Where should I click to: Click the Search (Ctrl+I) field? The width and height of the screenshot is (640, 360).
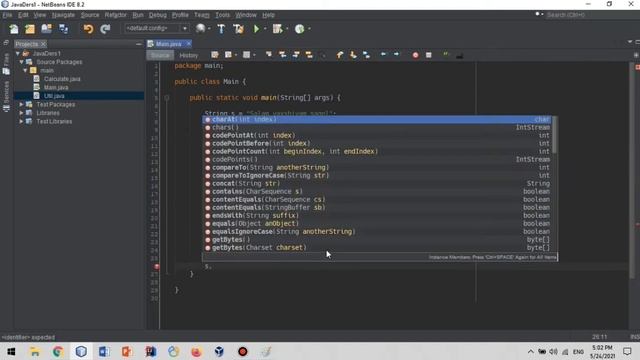[x=590, y=15]
